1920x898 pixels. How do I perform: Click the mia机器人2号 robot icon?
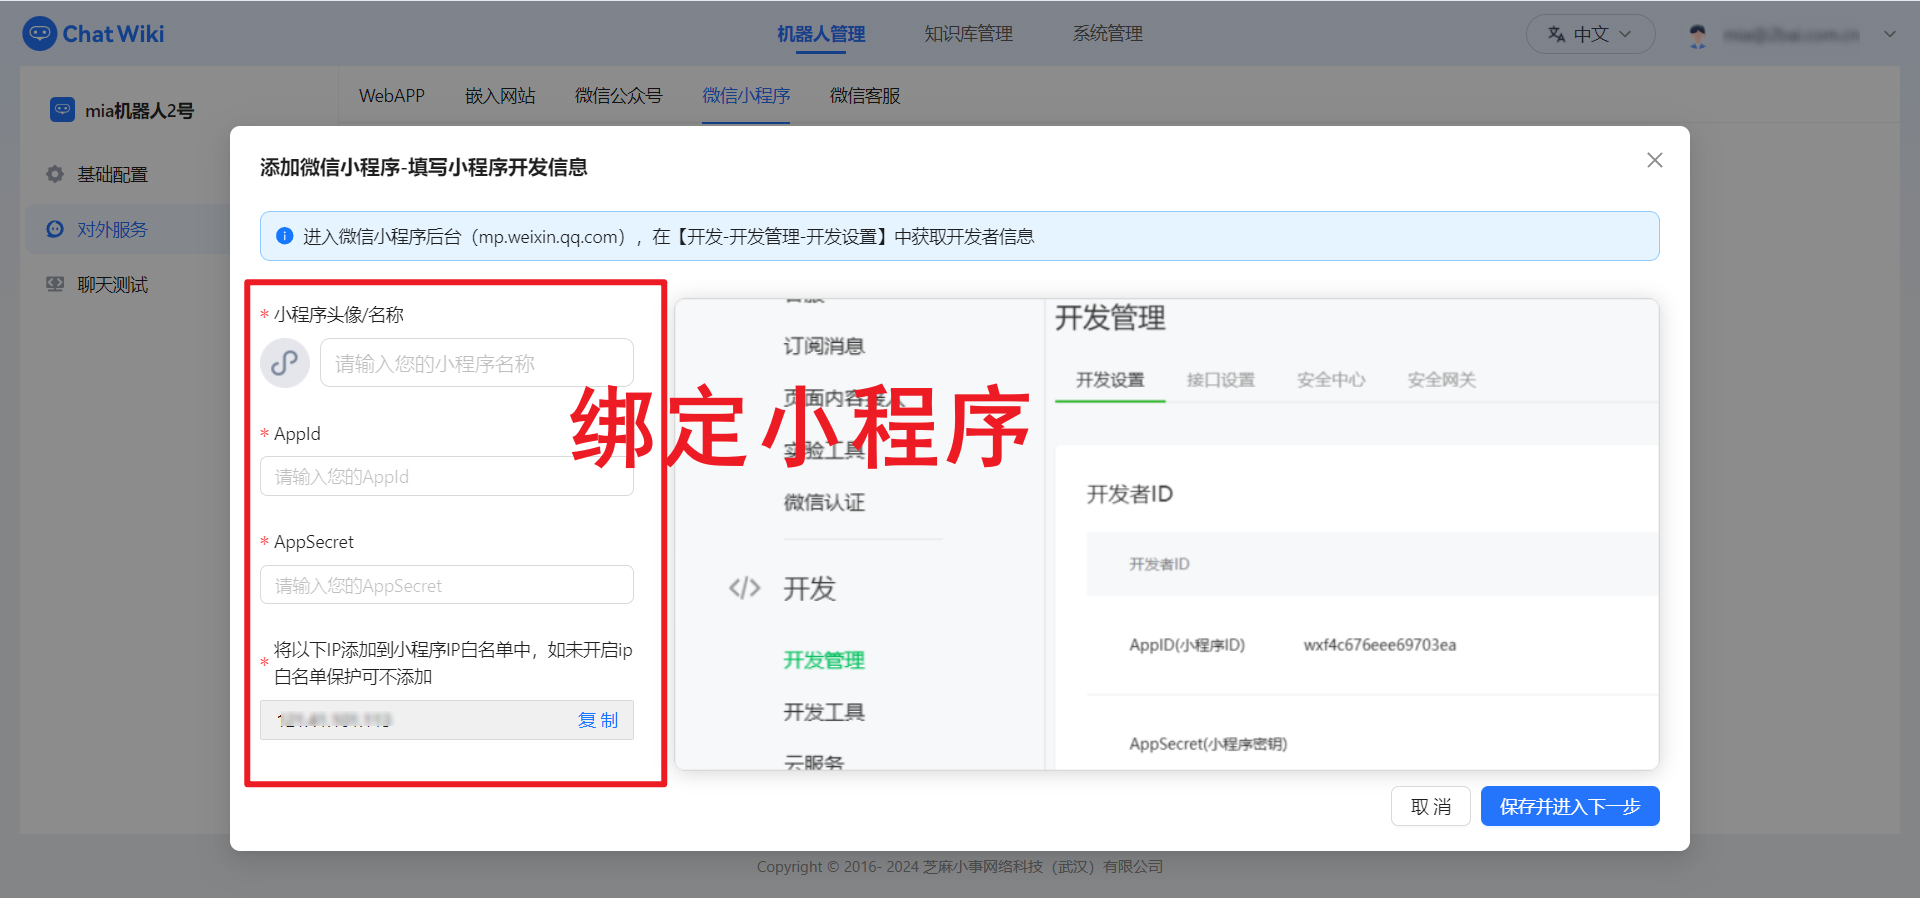pyautogui.click(x=62, y=110)
